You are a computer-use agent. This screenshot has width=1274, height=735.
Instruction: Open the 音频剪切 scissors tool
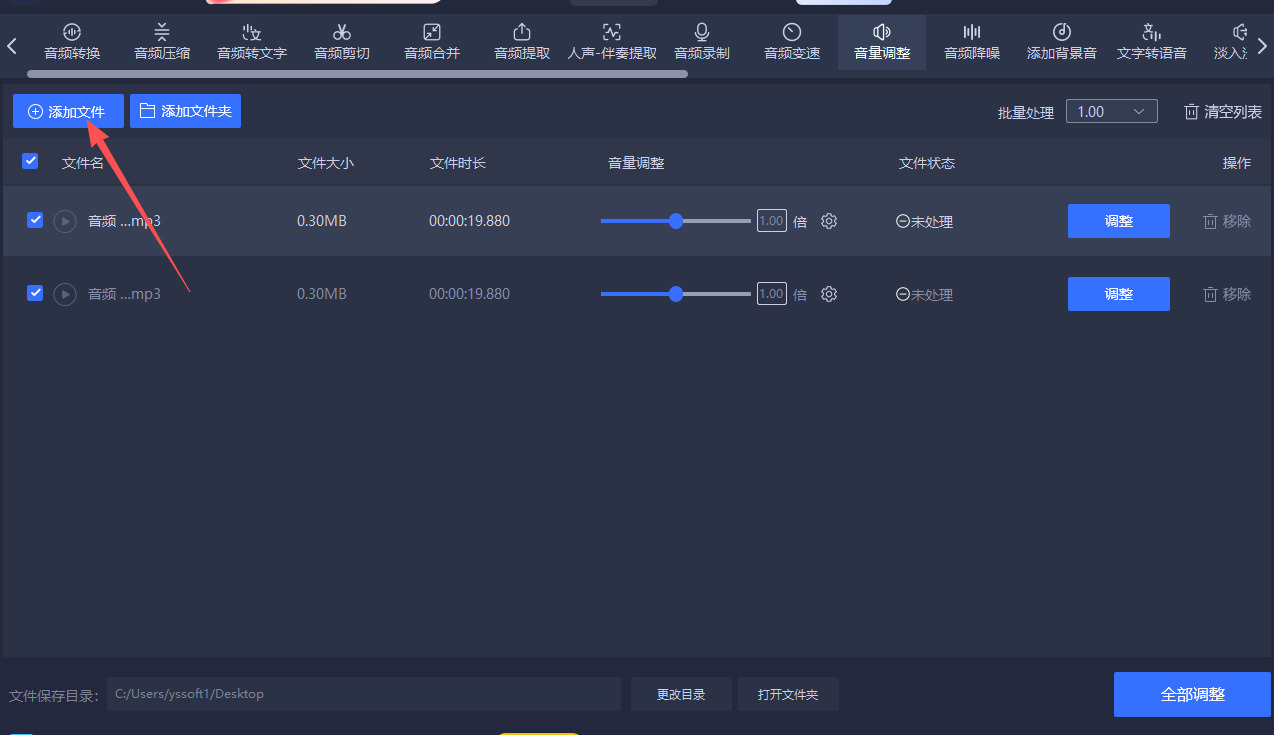coord(342,42)
